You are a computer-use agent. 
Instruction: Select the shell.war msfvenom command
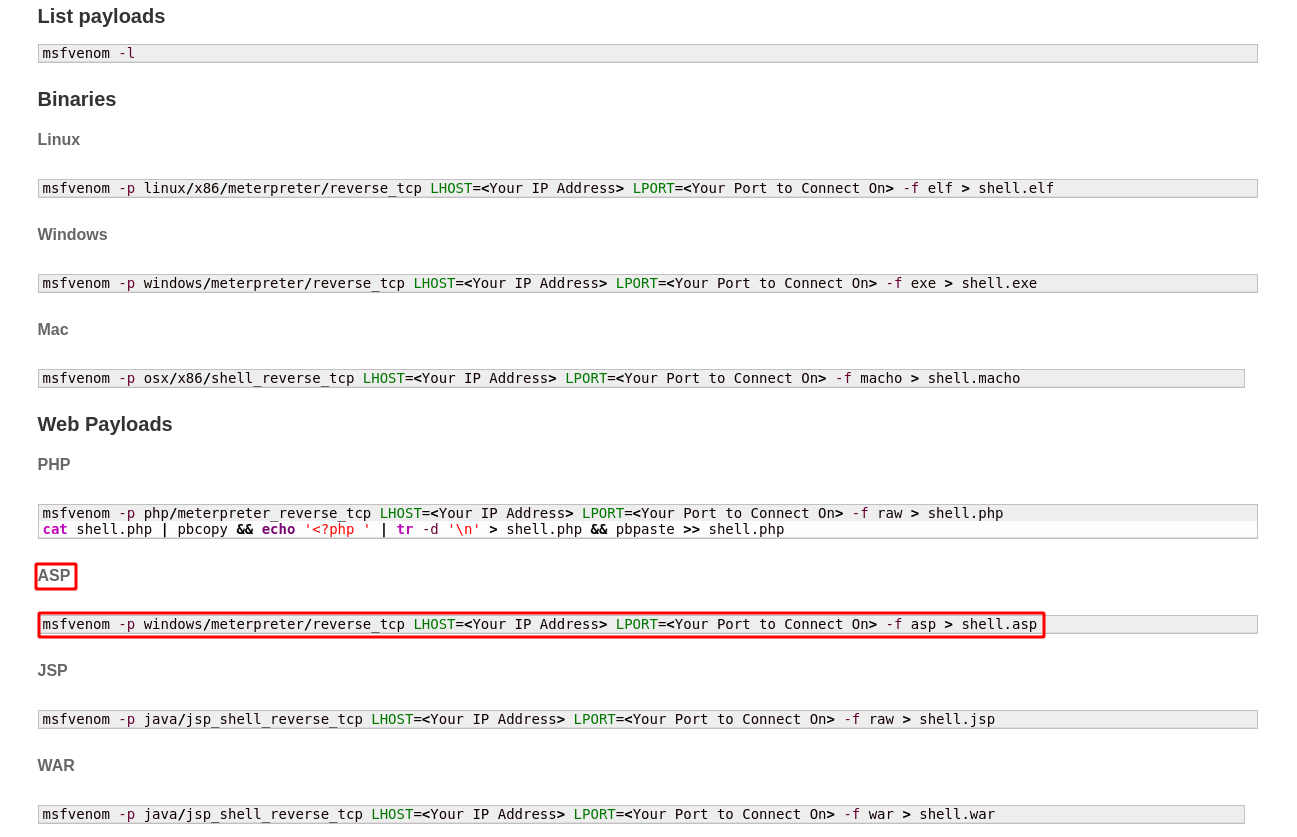pos(641,814)
